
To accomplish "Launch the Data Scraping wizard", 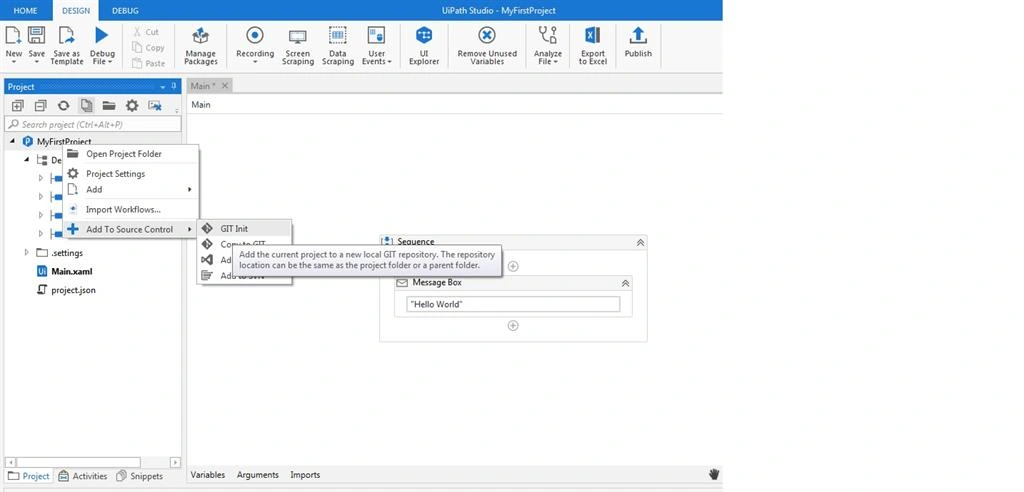I will [x=338, y=44].
